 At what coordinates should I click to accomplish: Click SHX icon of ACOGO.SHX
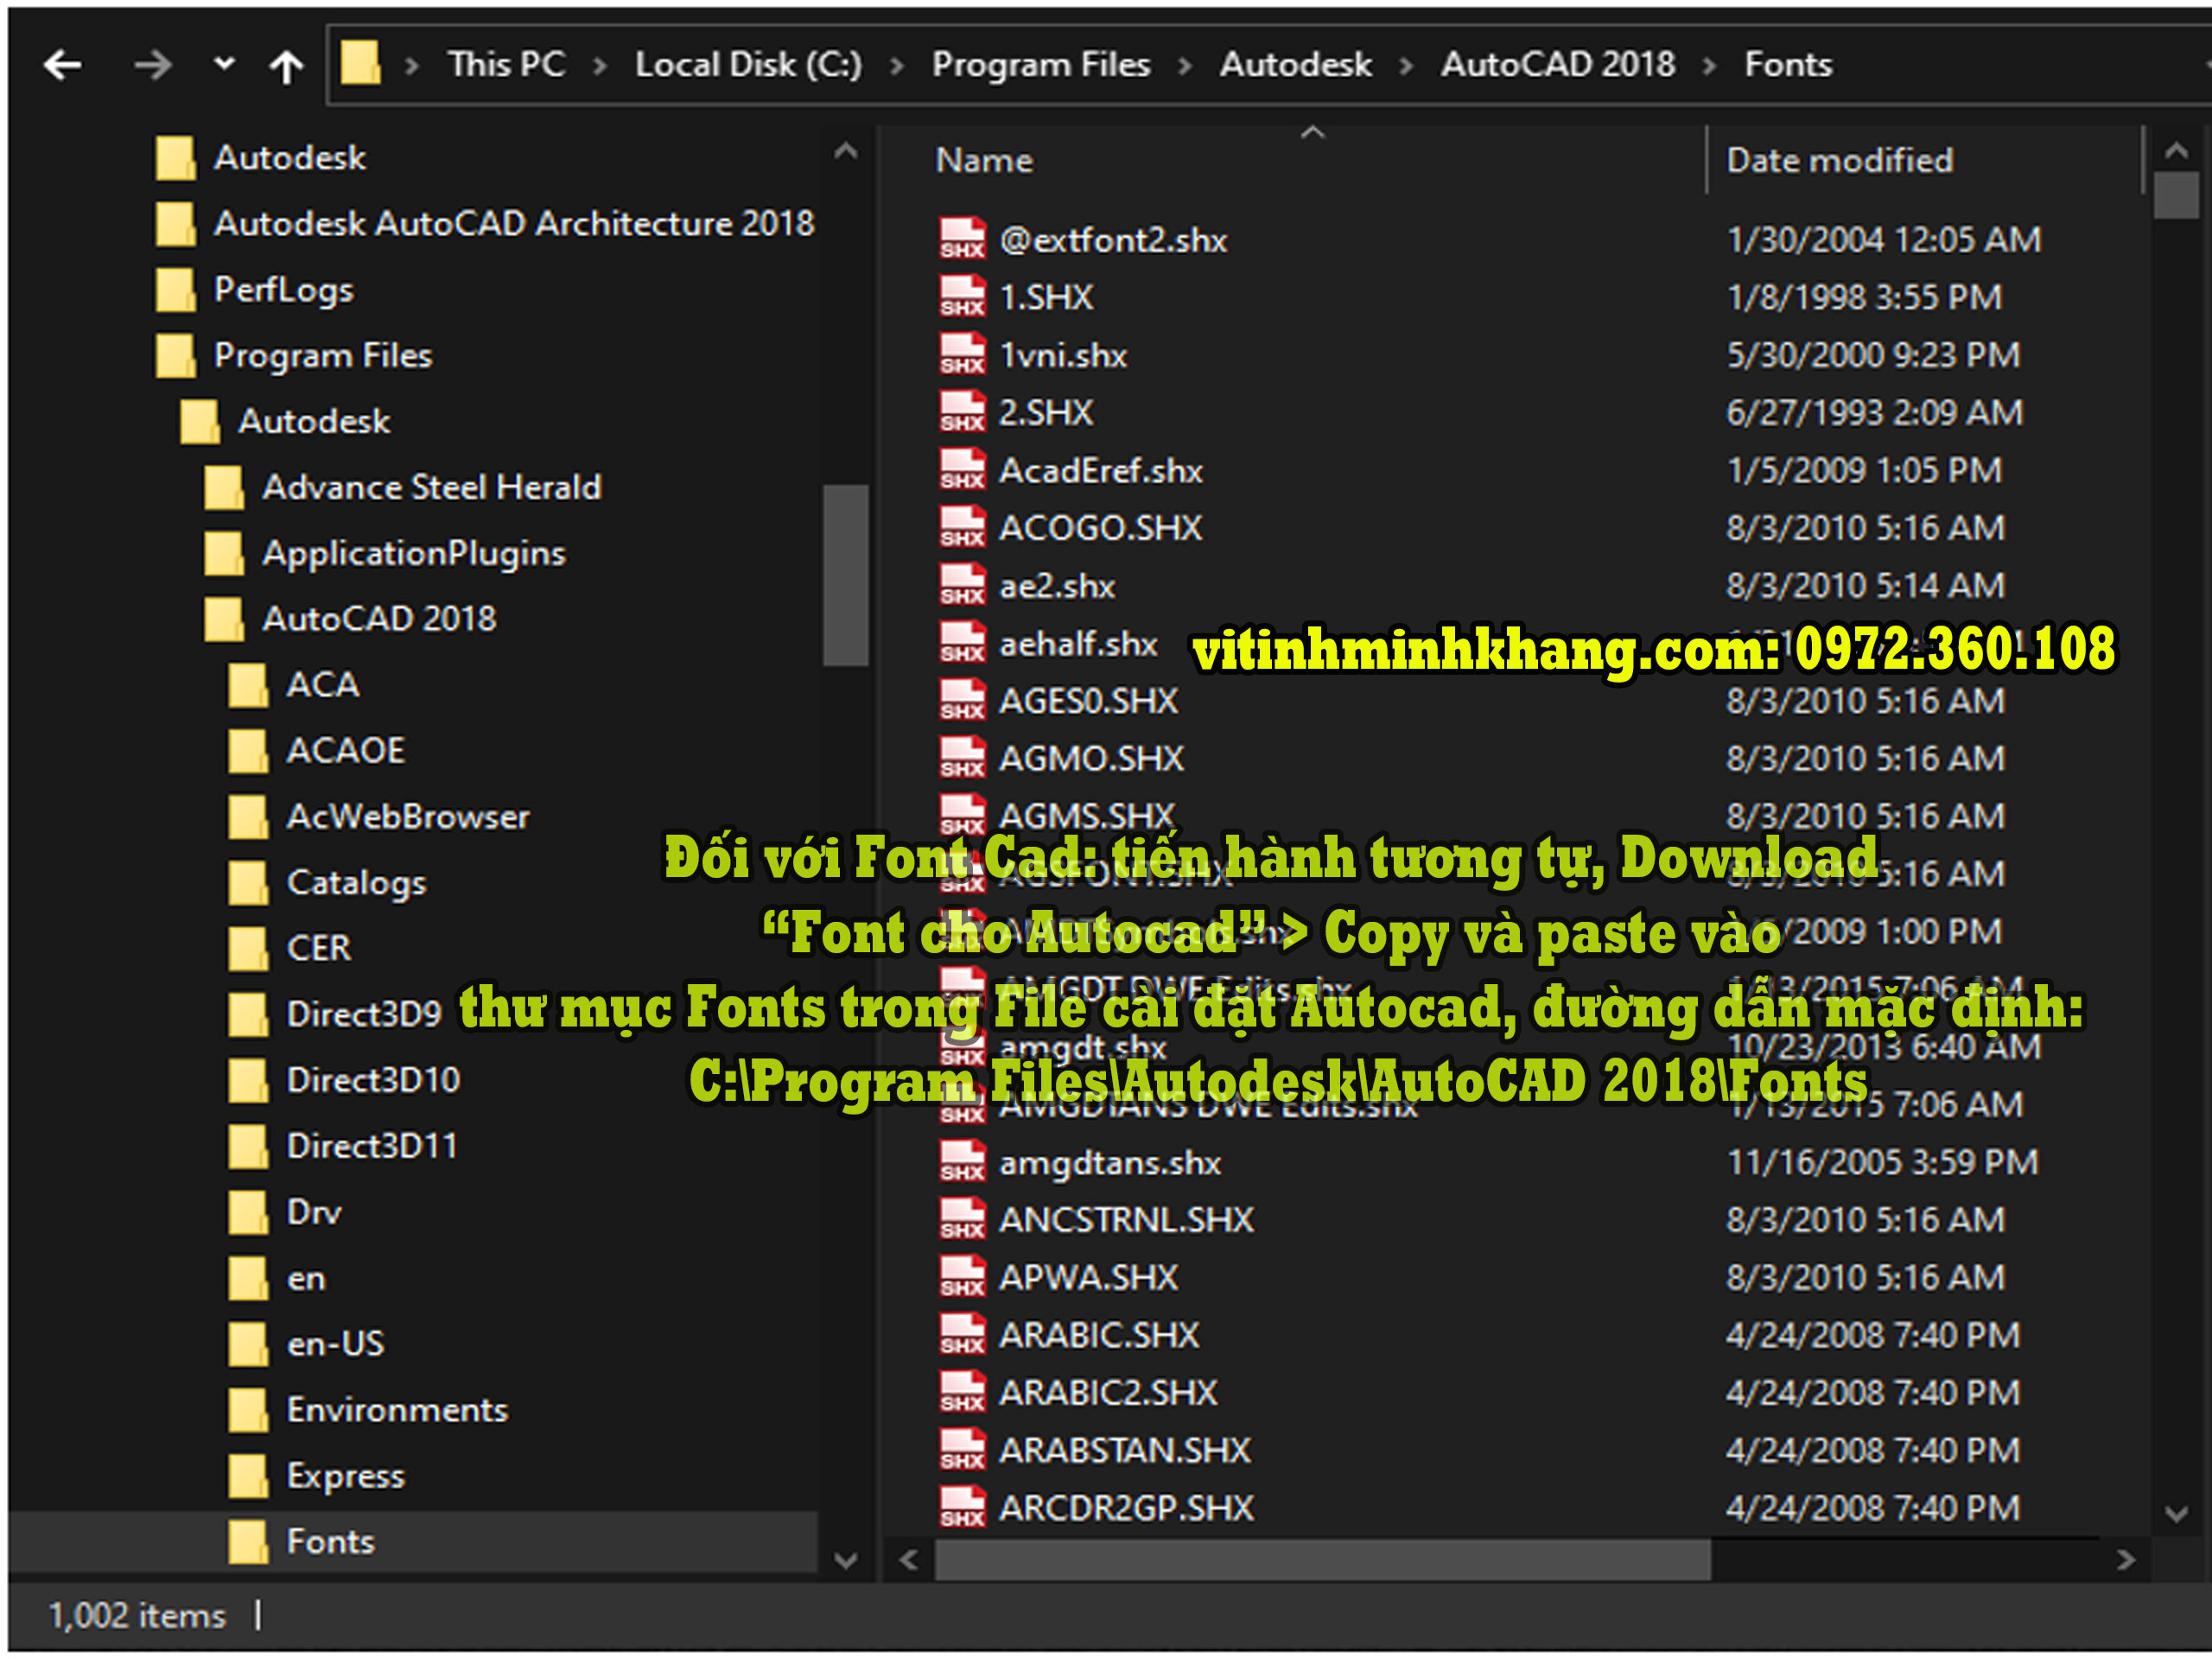point(962,527)
